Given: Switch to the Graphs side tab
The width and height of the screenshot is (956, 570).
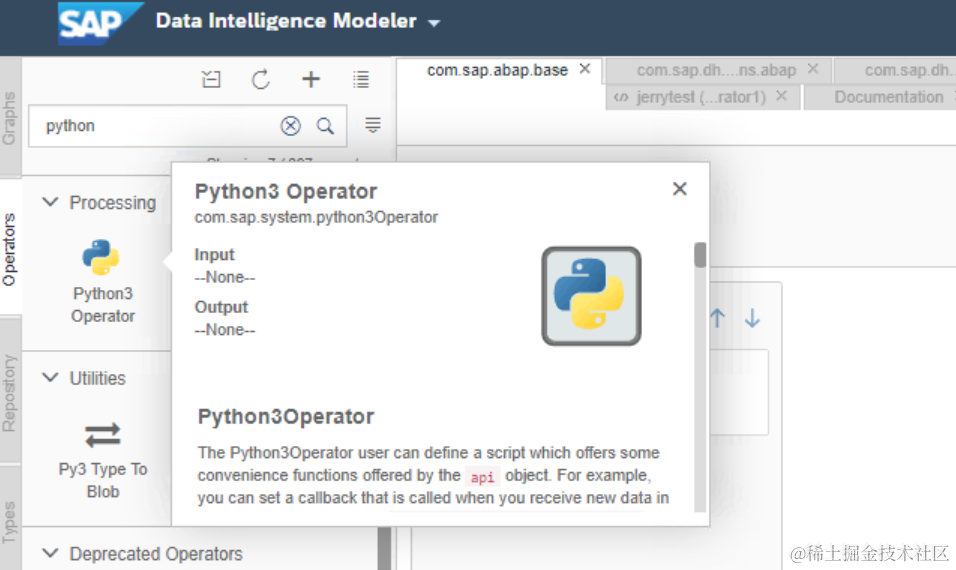Looking at the screenshot, I should (x=9, y=118).
